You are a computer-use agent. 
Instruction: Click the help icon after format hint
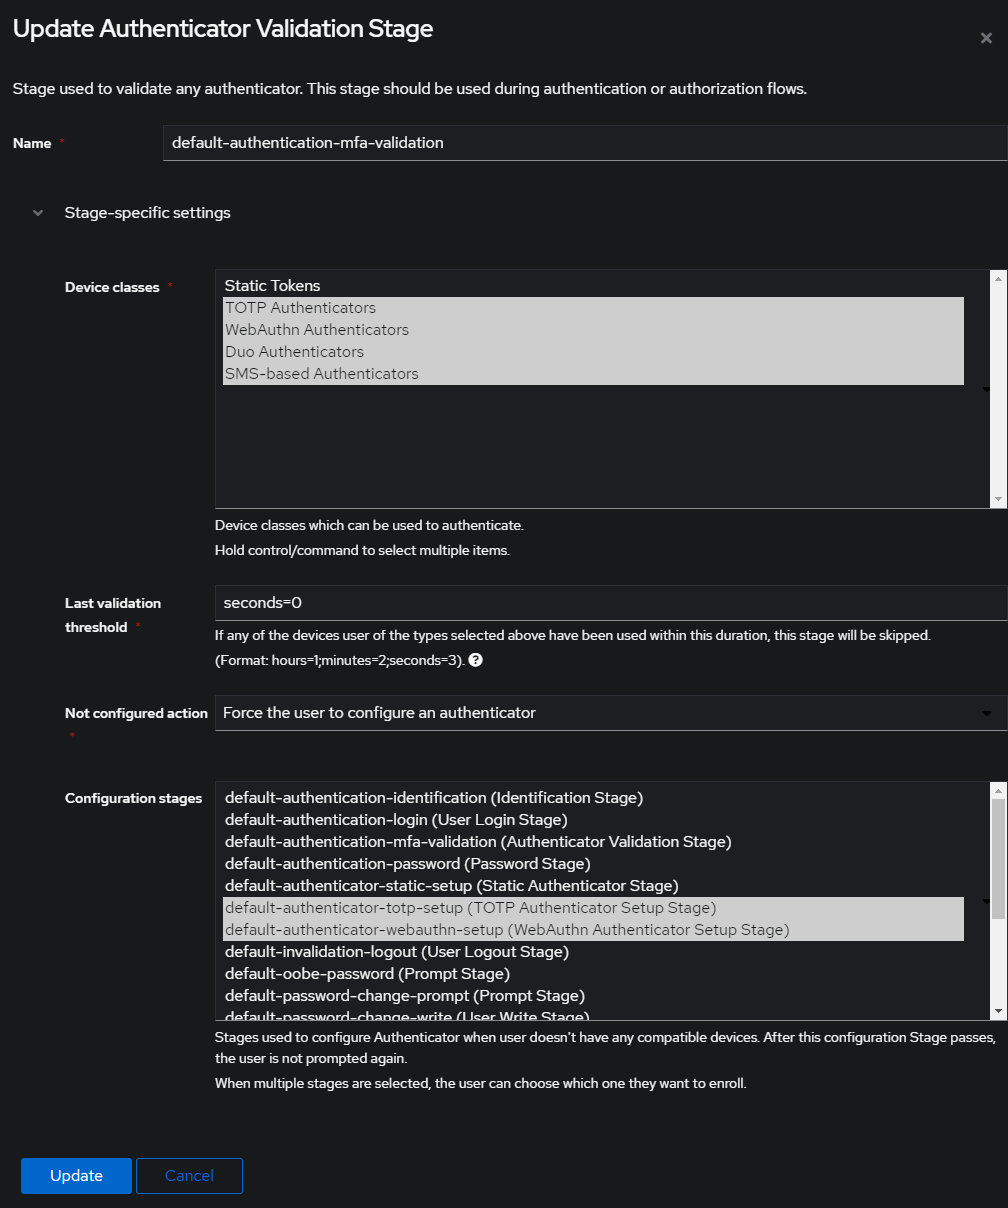coord(476,661)
